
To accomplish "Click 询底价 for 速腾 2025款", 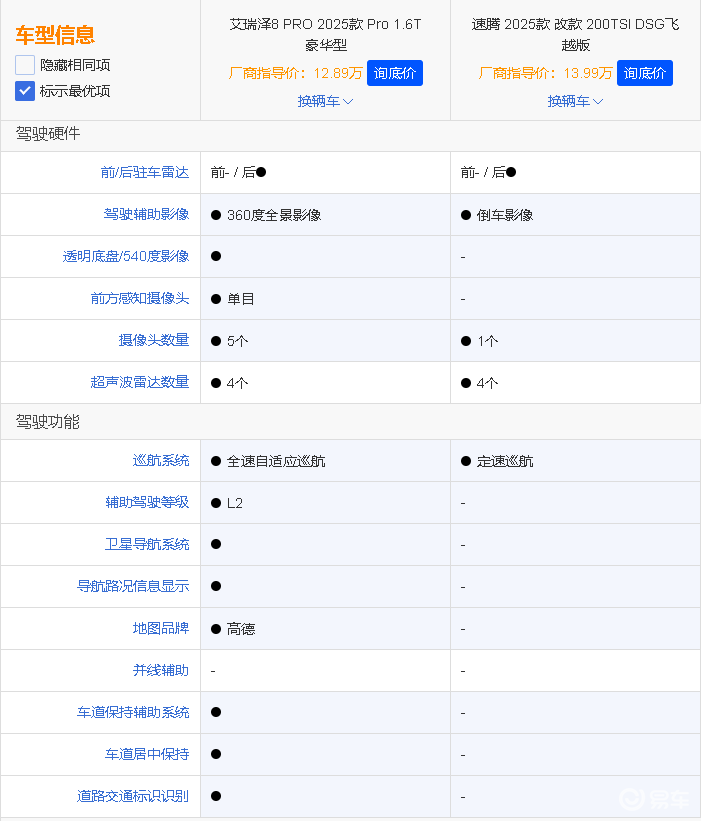I will point(644,73).
